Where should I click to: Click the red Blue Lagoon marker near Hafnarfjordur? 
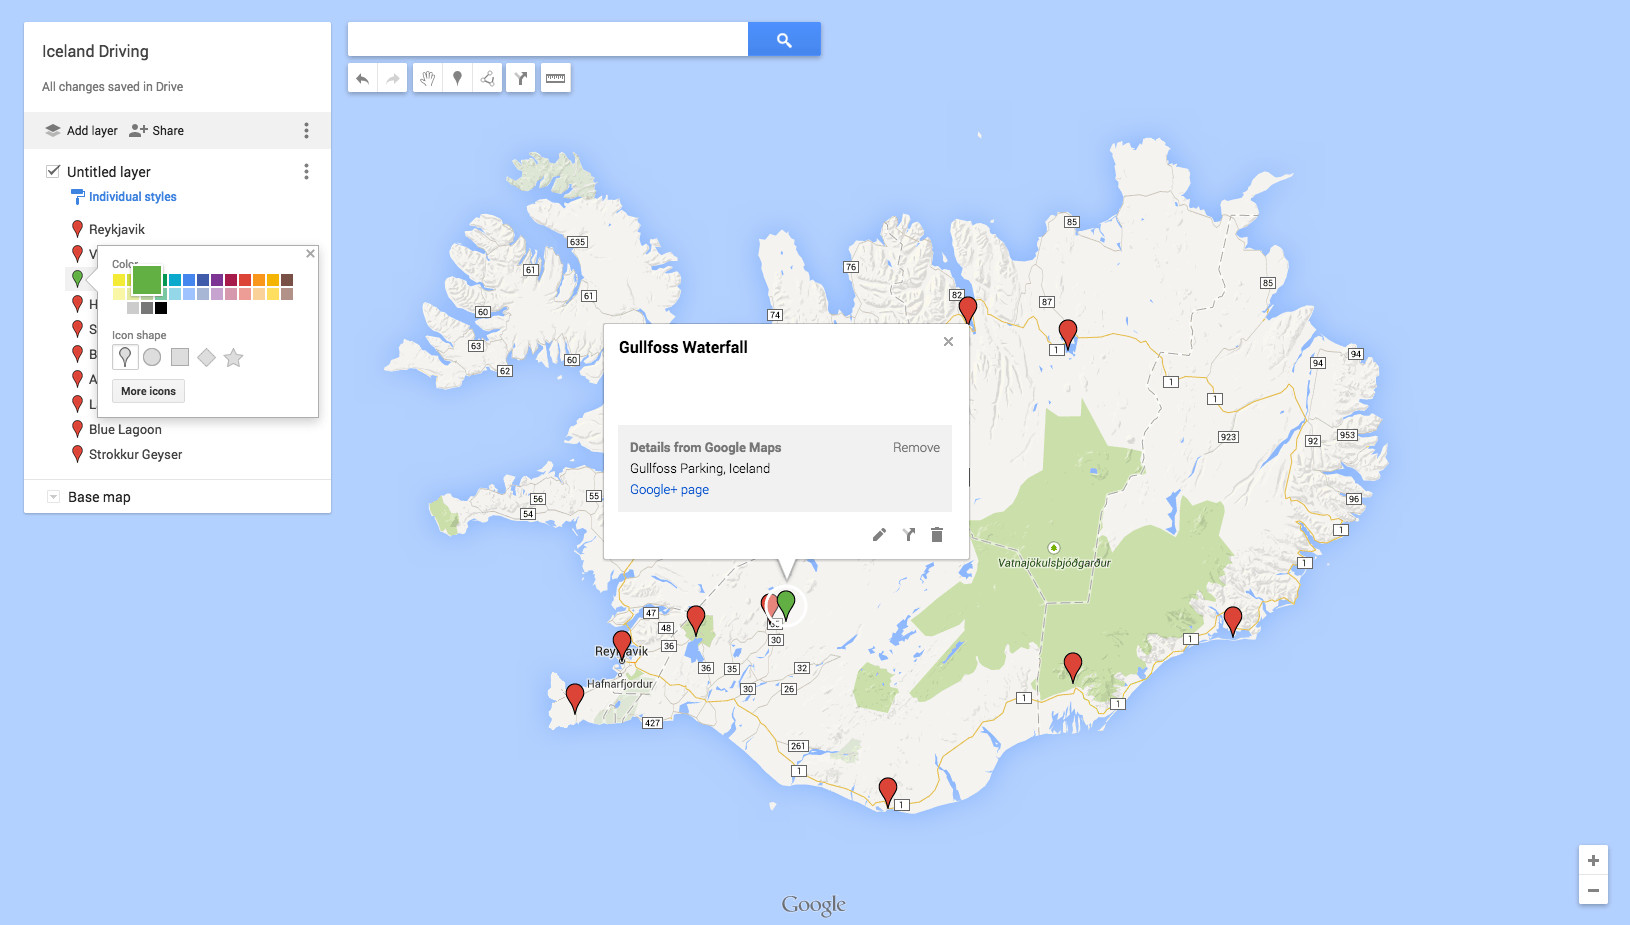point(575,697)
